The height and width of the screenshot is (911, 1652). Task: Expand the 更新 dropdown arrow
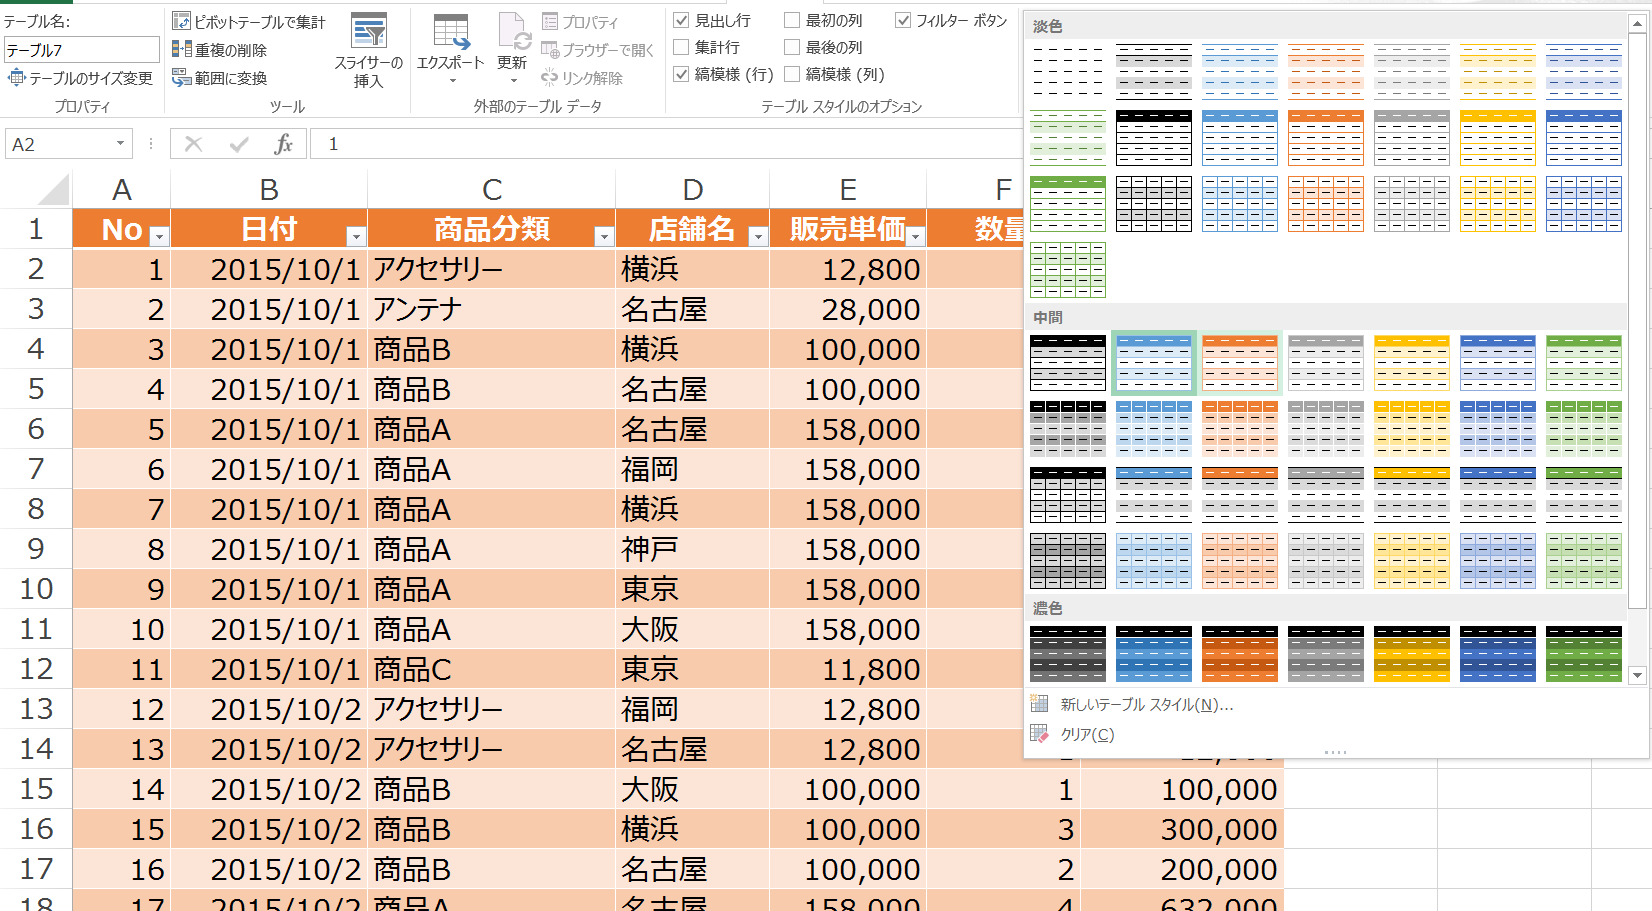tap(513, 81)
